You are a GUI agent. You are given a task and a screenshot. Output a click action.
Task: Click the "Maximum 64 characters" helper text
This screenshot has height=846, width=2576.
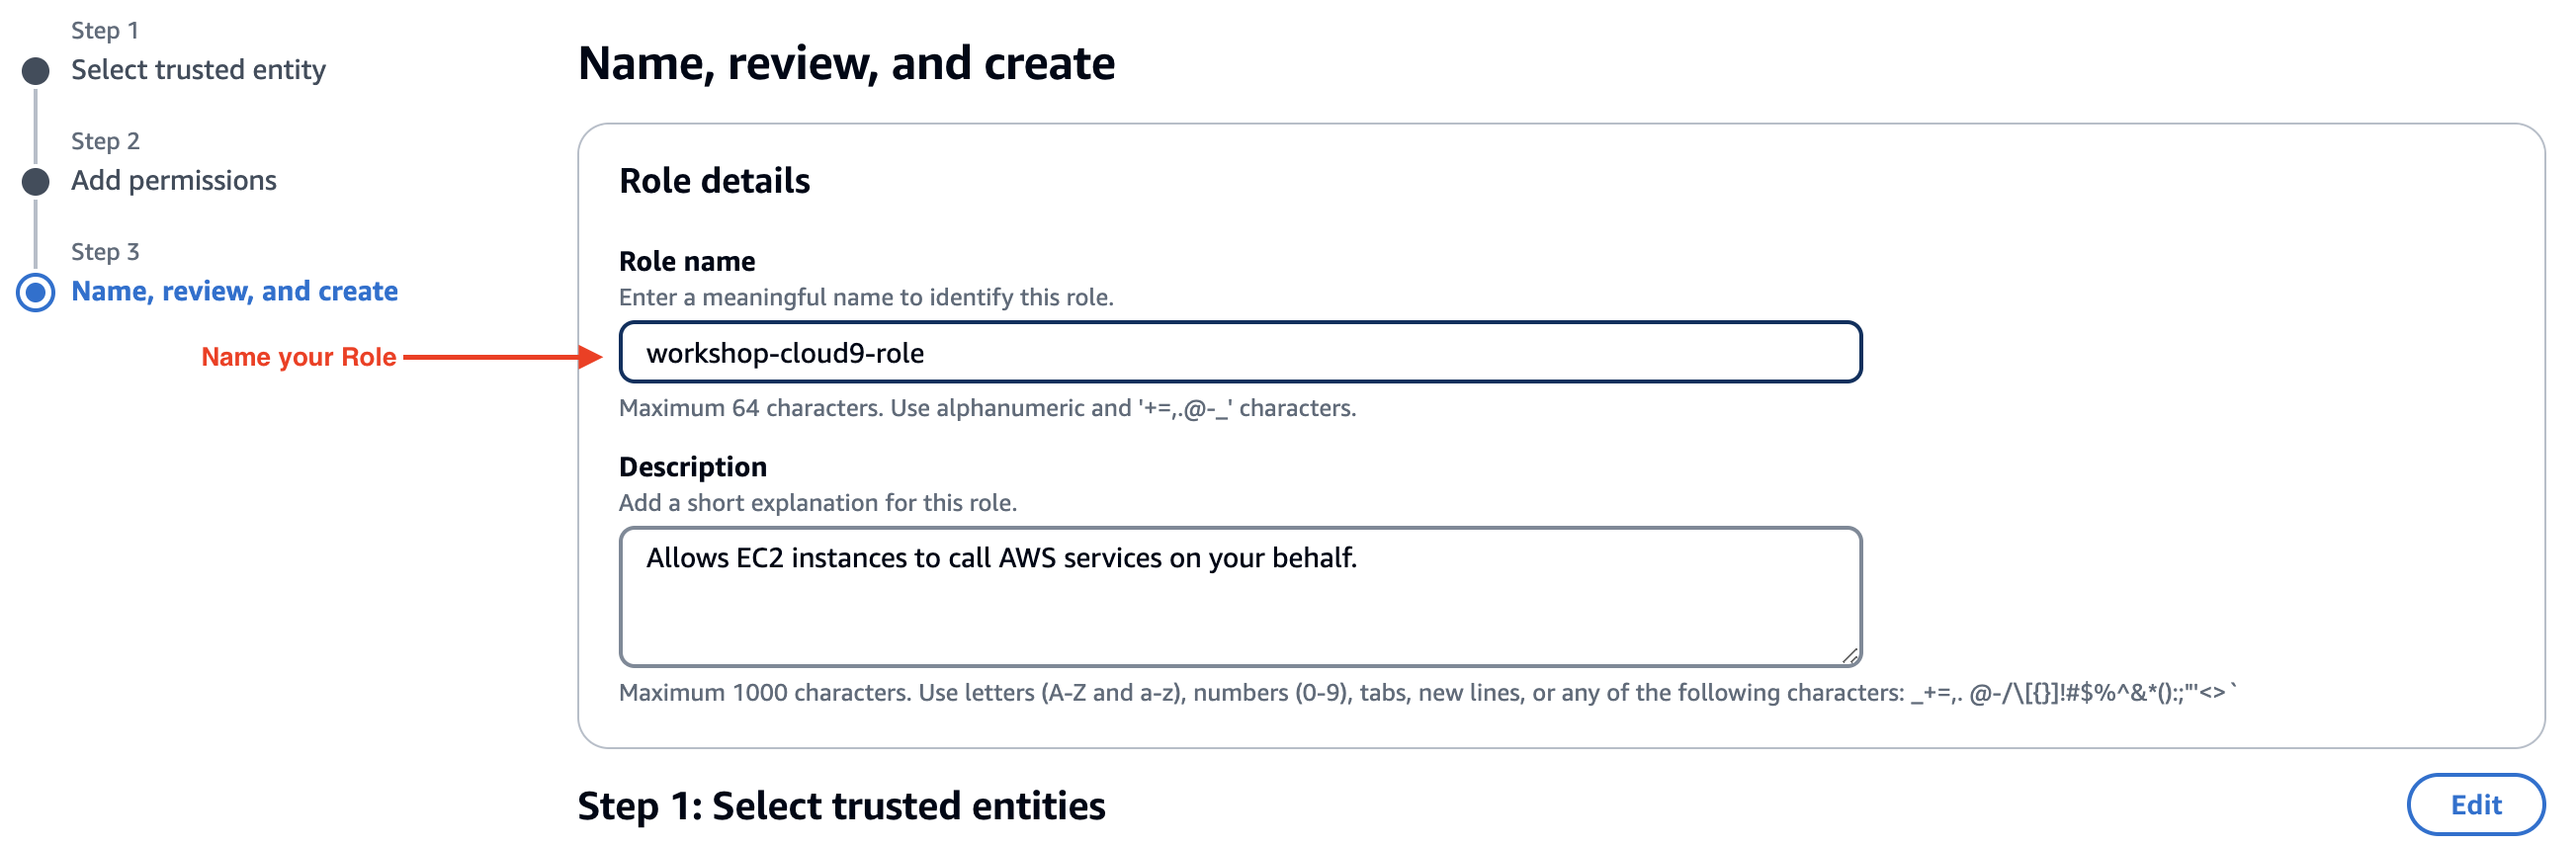pos(988,407)
